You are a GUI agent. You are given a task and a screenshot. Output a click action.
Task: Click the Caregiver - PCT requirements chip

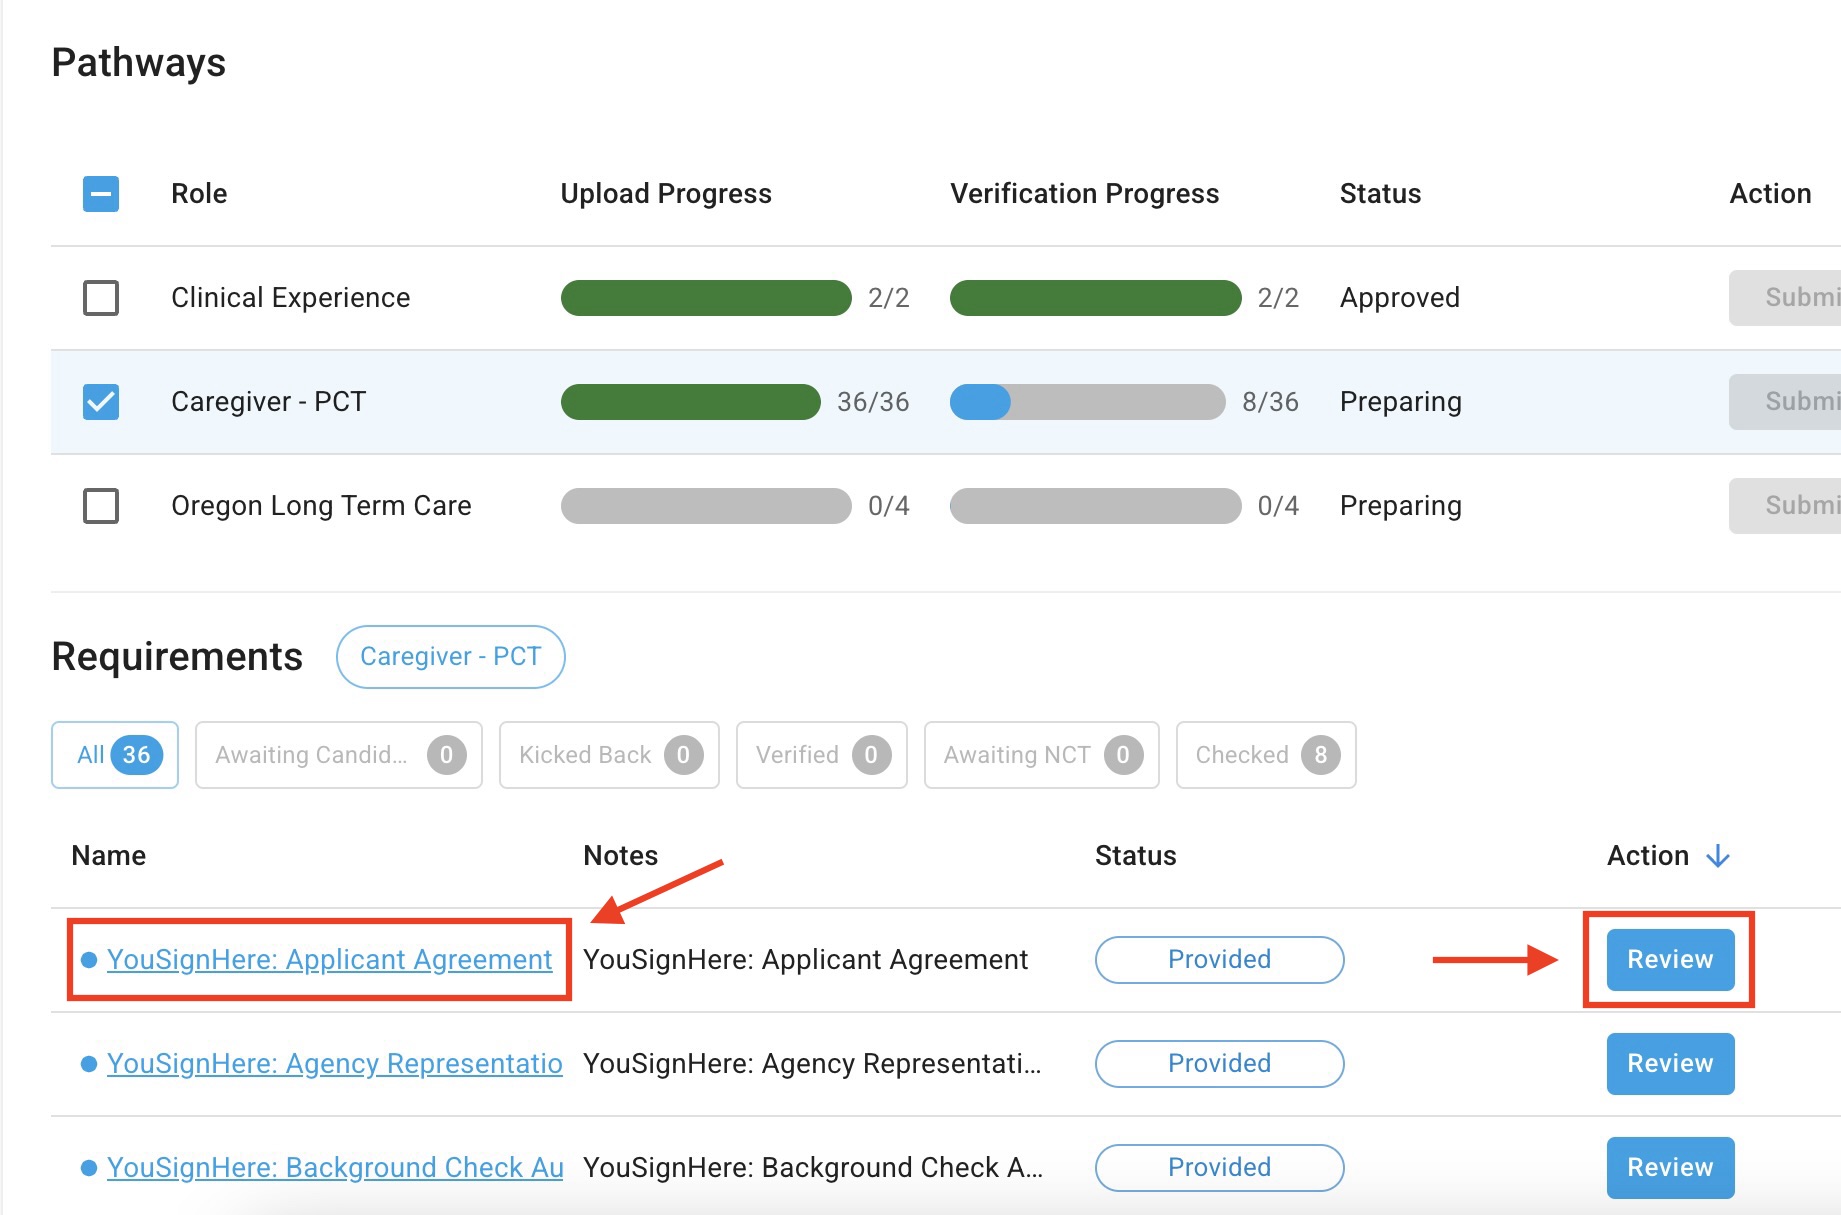(x=450, y=657)
